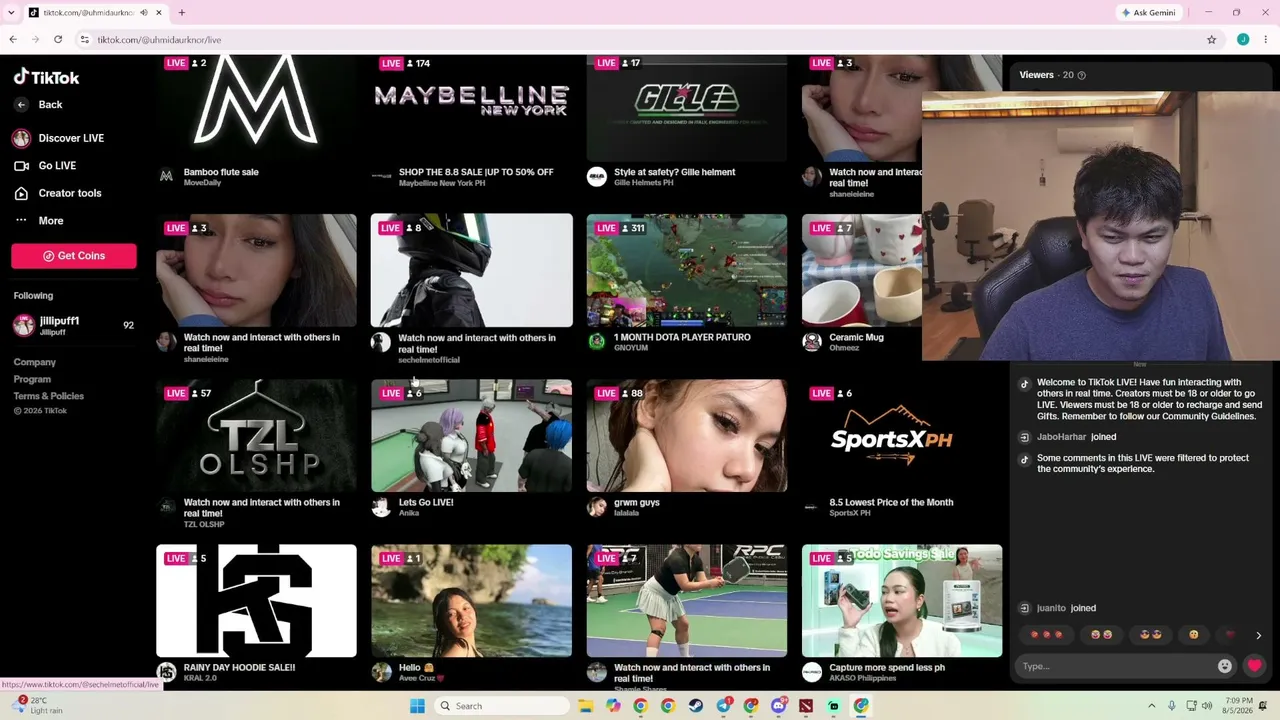
Task: Show more quick emoji reactions arrow
Action: (1258, 635)
